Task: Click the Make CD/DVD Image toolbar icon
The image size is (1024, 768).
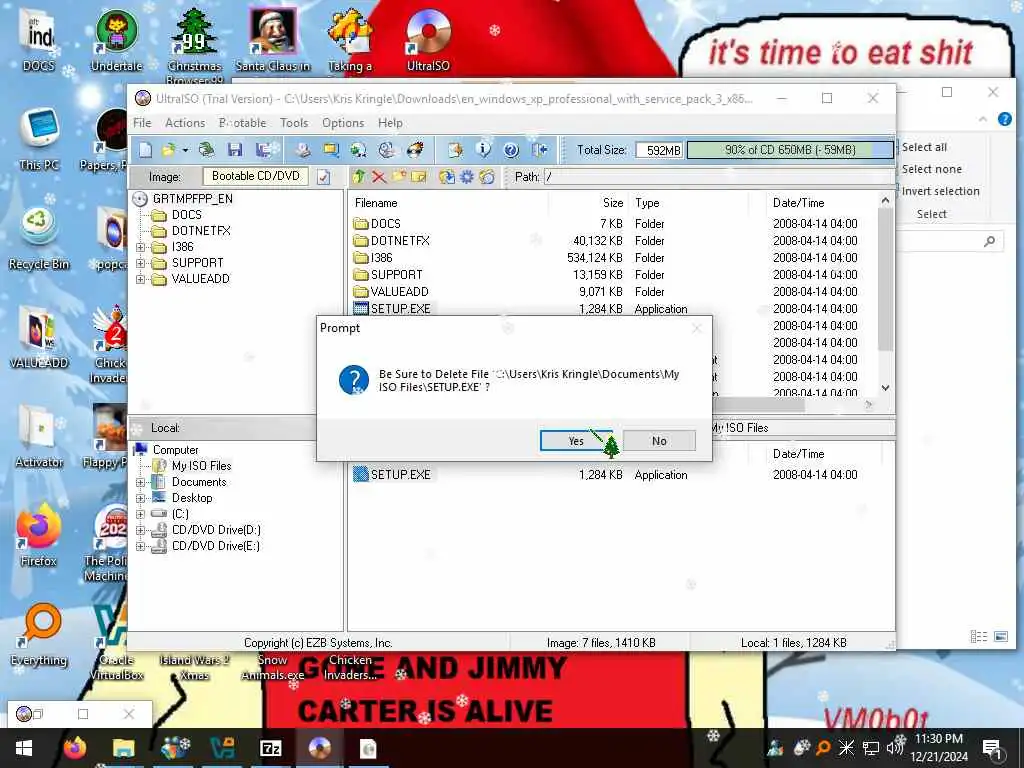Action: (302, 150)
